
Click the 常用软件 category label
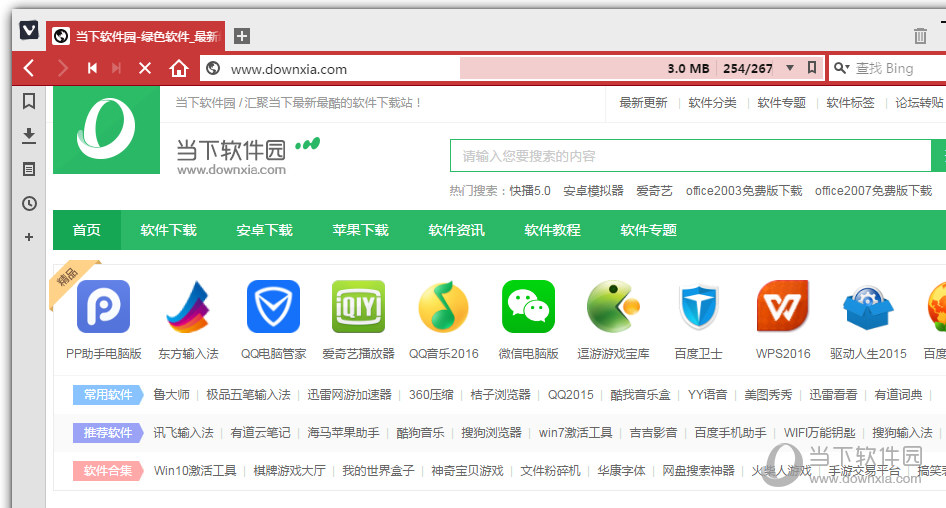tap(107, 395)
